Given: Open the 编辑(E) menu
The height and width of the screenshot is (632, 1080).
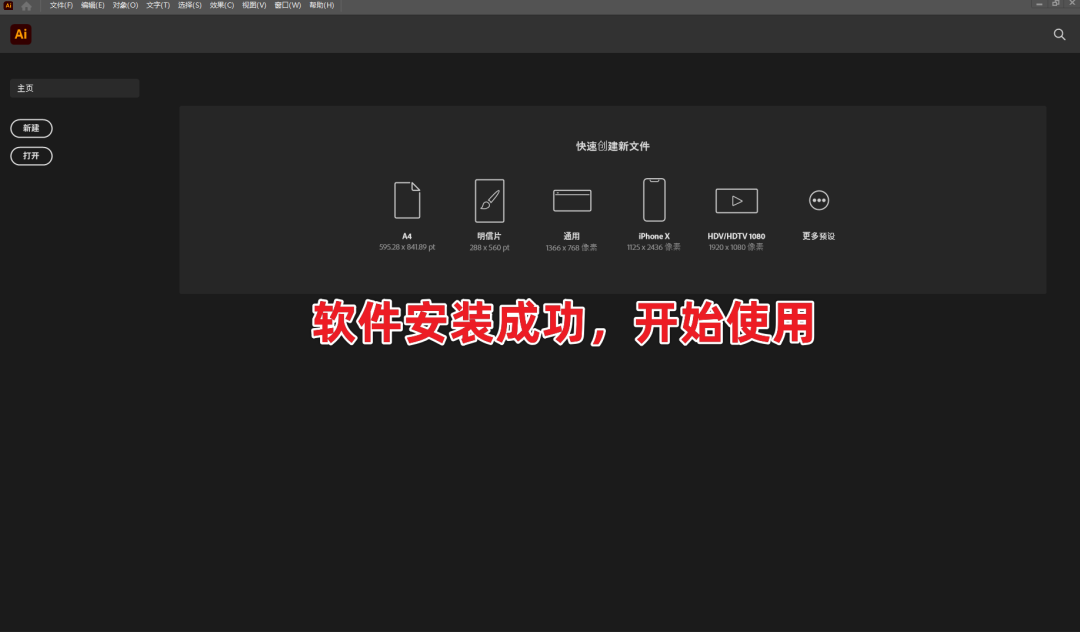Looking at the screenshot, I should pos(93,6).
